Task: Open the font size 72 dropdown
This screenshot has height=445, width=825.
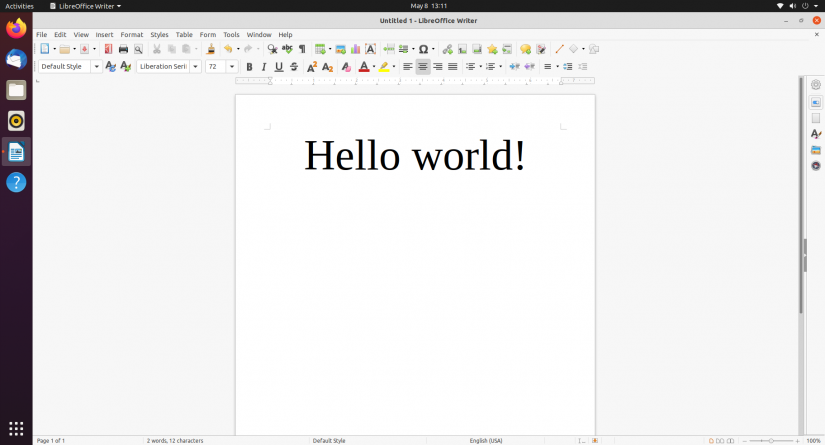Action: pyautogui.click(x=232, y=67)
